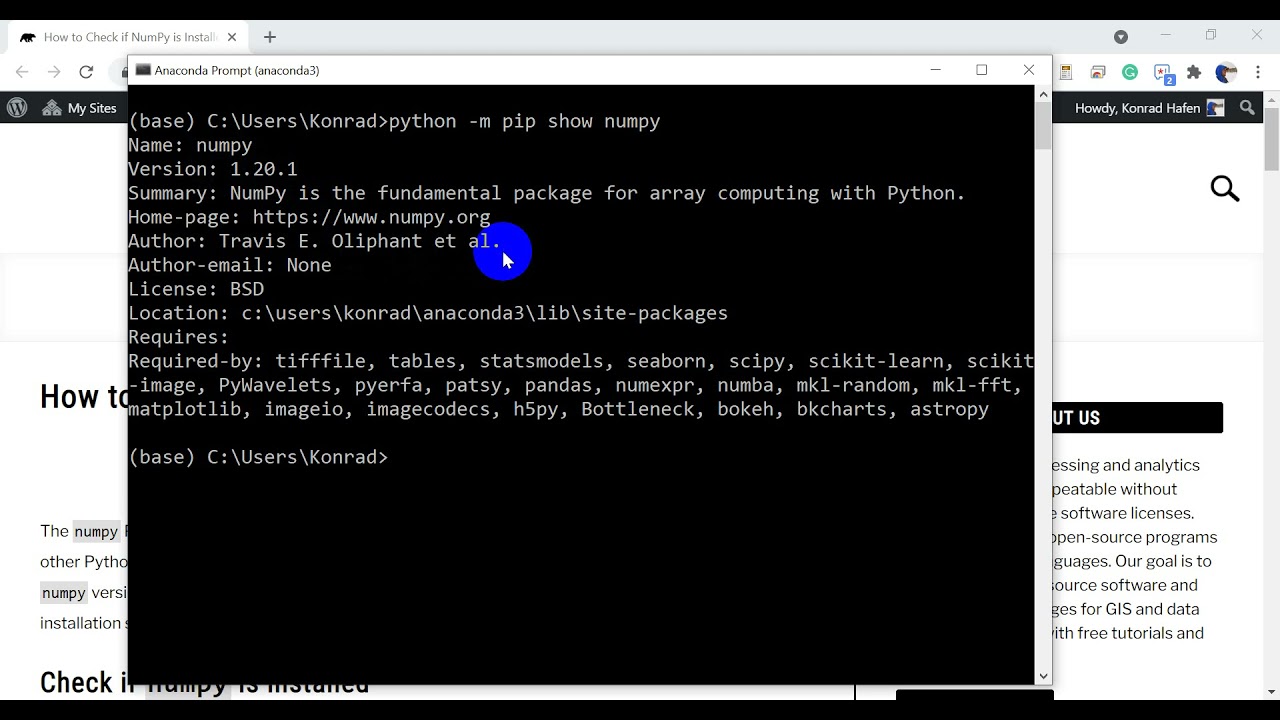Click the Chrome back arrow
This screenshot has width=1280, height=720.
[22, 72]
